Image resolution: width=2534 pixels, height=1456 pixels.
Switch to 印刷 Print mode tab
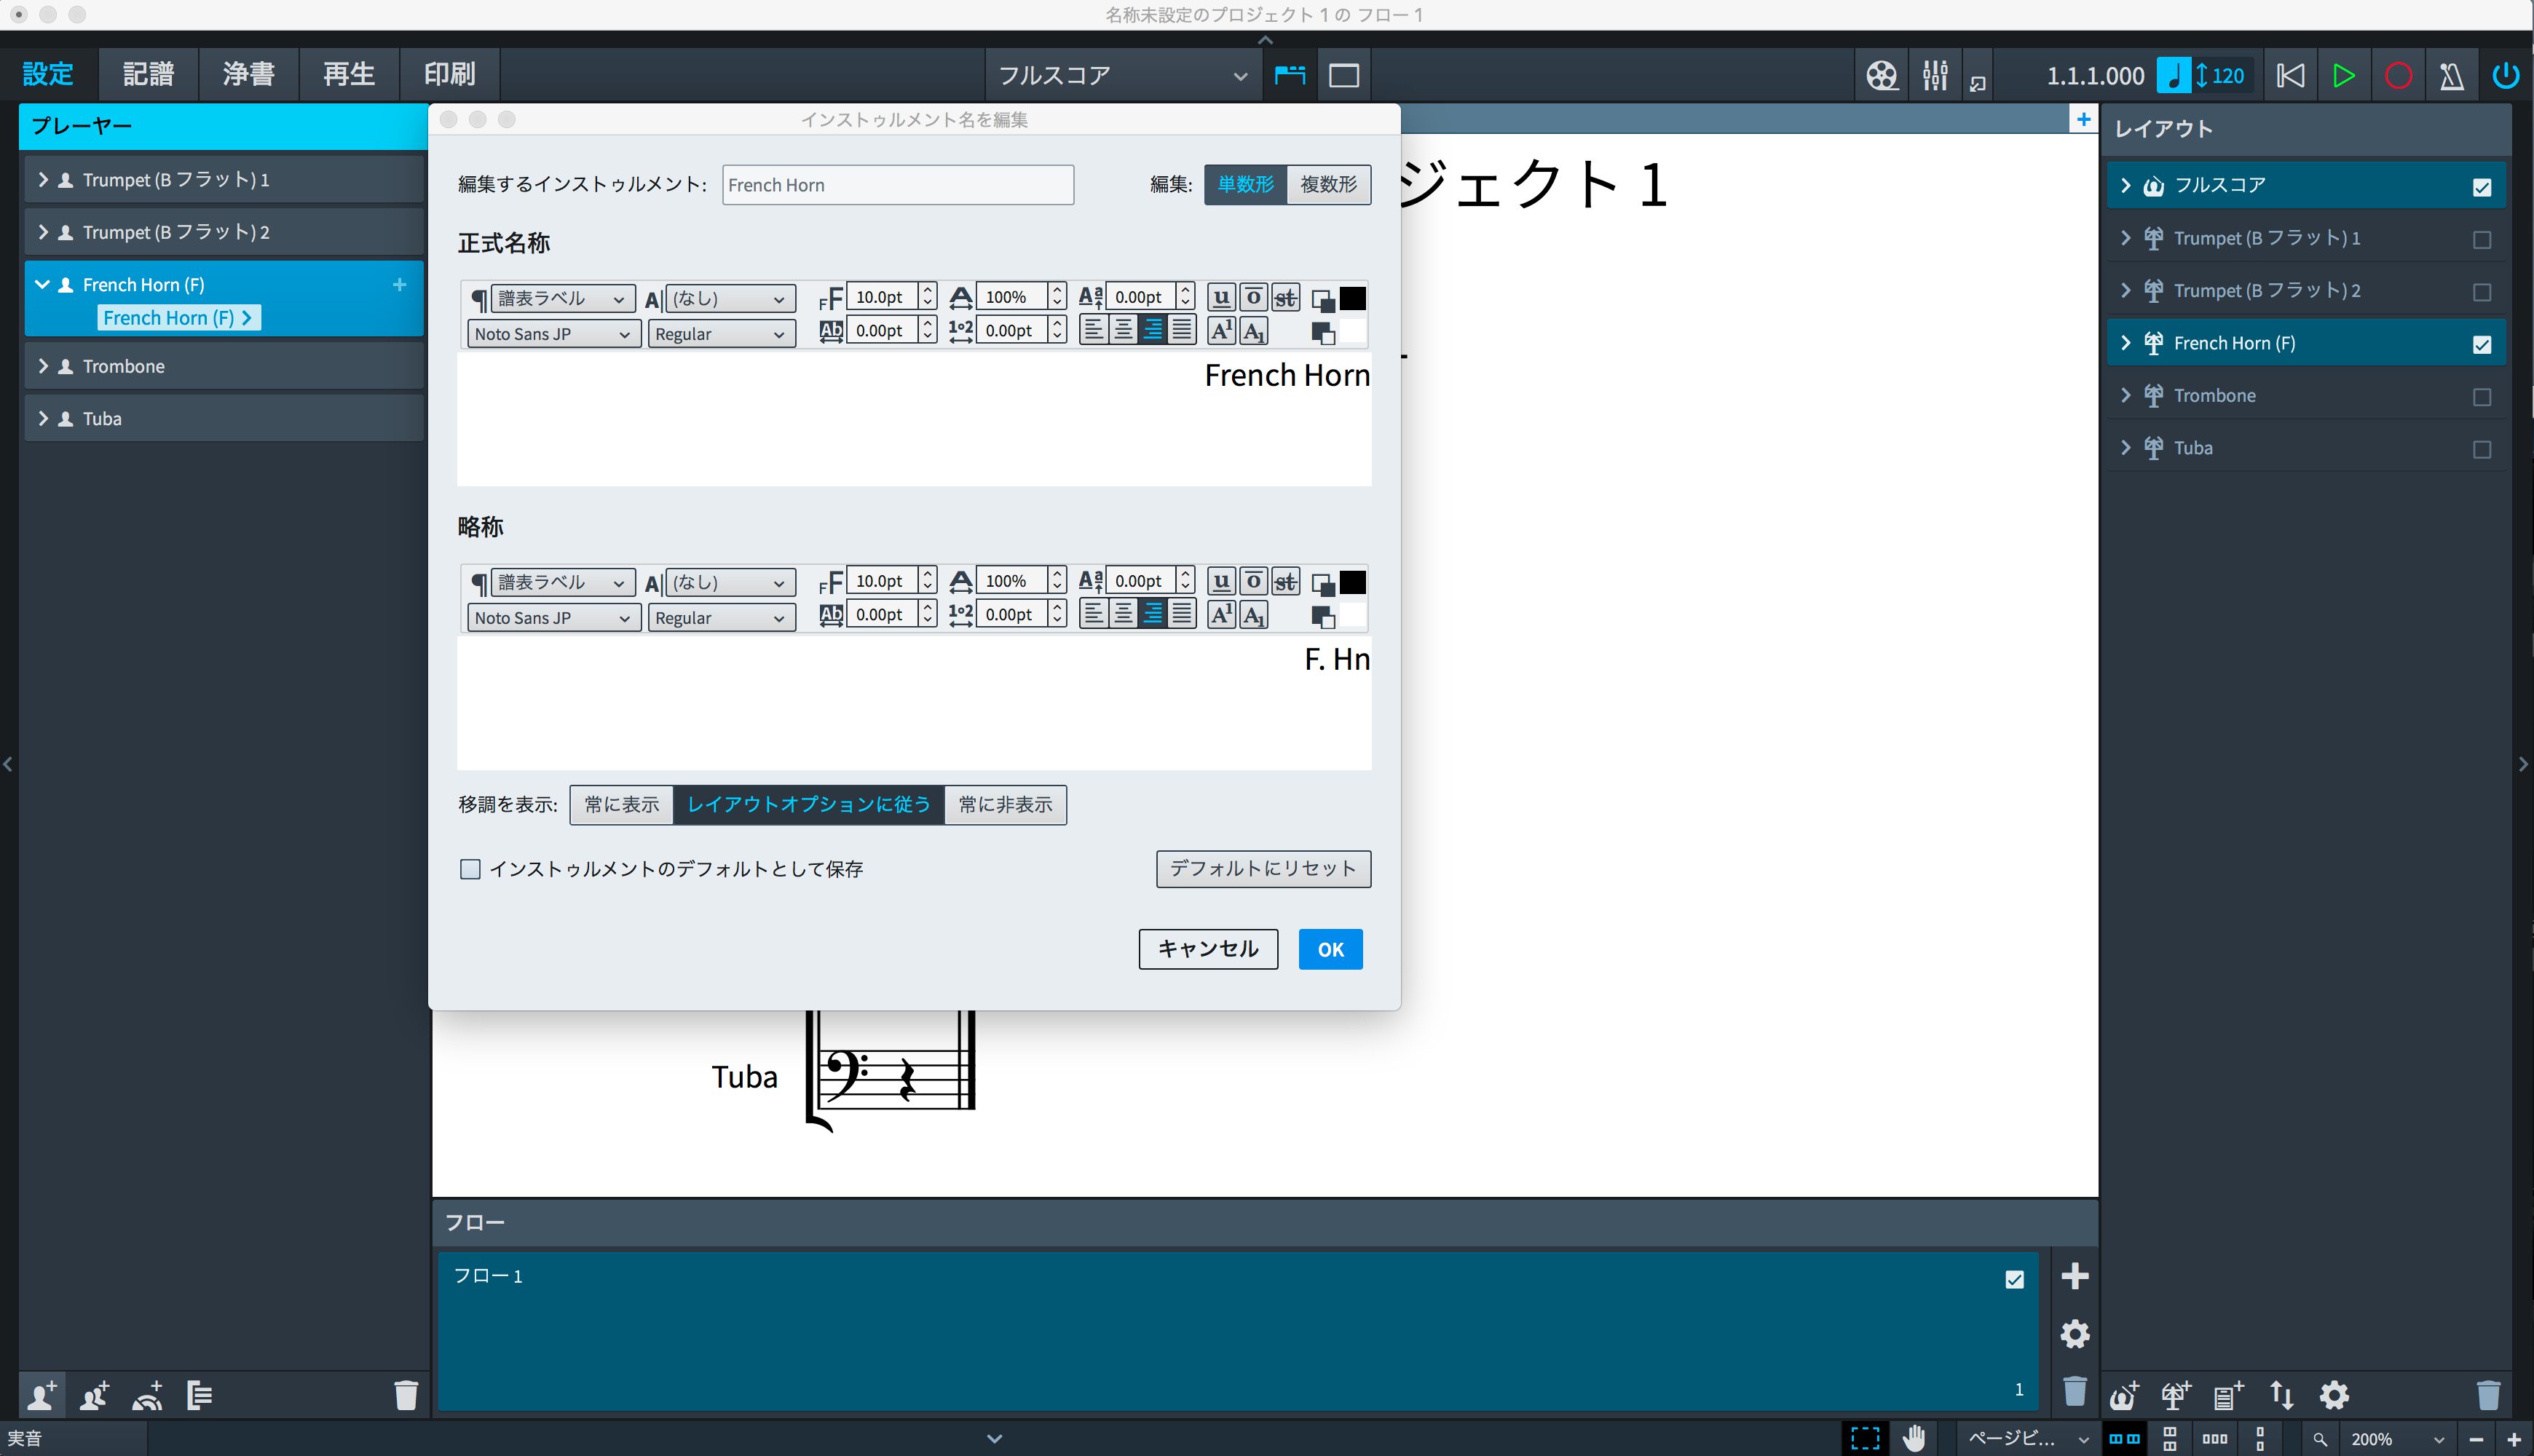coord(449,74)
